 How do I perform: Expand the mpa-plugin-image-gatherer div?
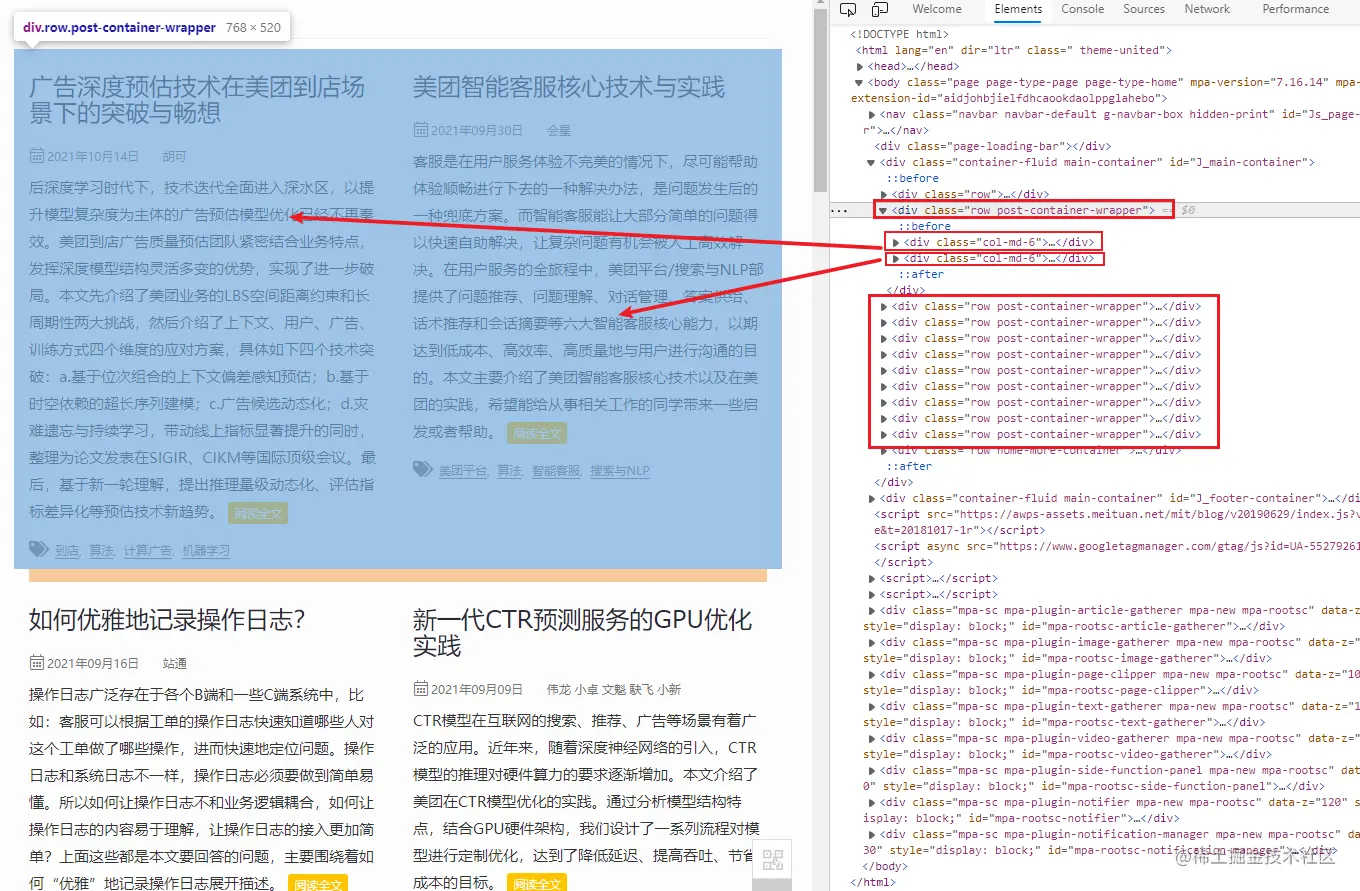(x=872, y=642)
